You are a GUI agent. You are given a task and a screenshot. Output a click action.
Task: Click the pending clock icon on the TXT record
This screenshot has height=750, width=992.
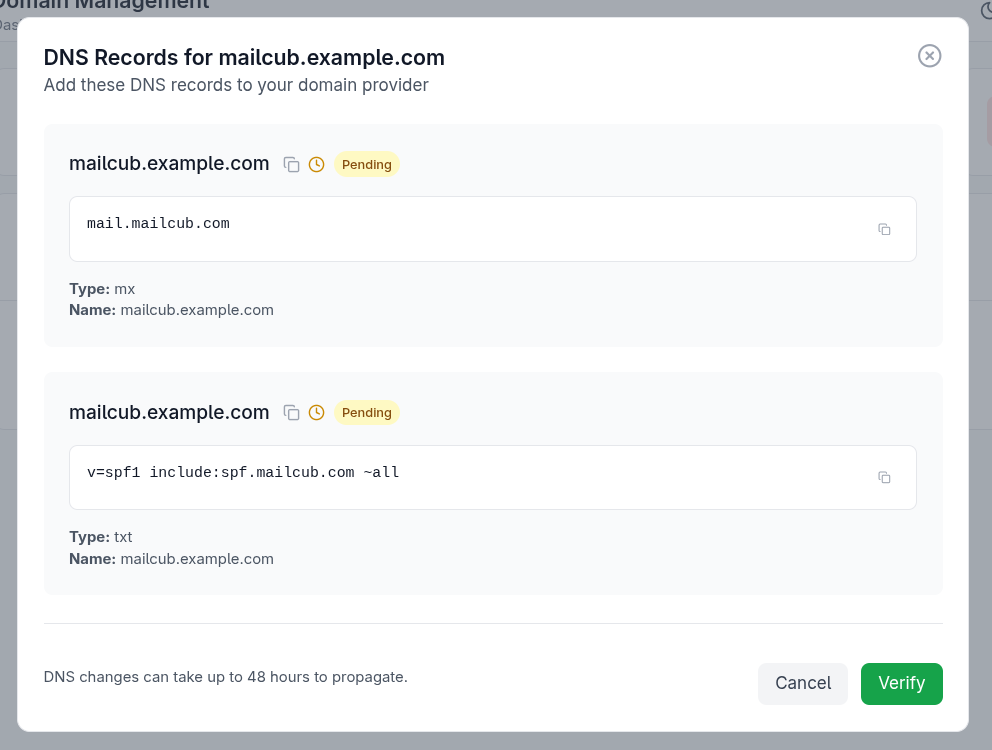[x=316, y=412]
